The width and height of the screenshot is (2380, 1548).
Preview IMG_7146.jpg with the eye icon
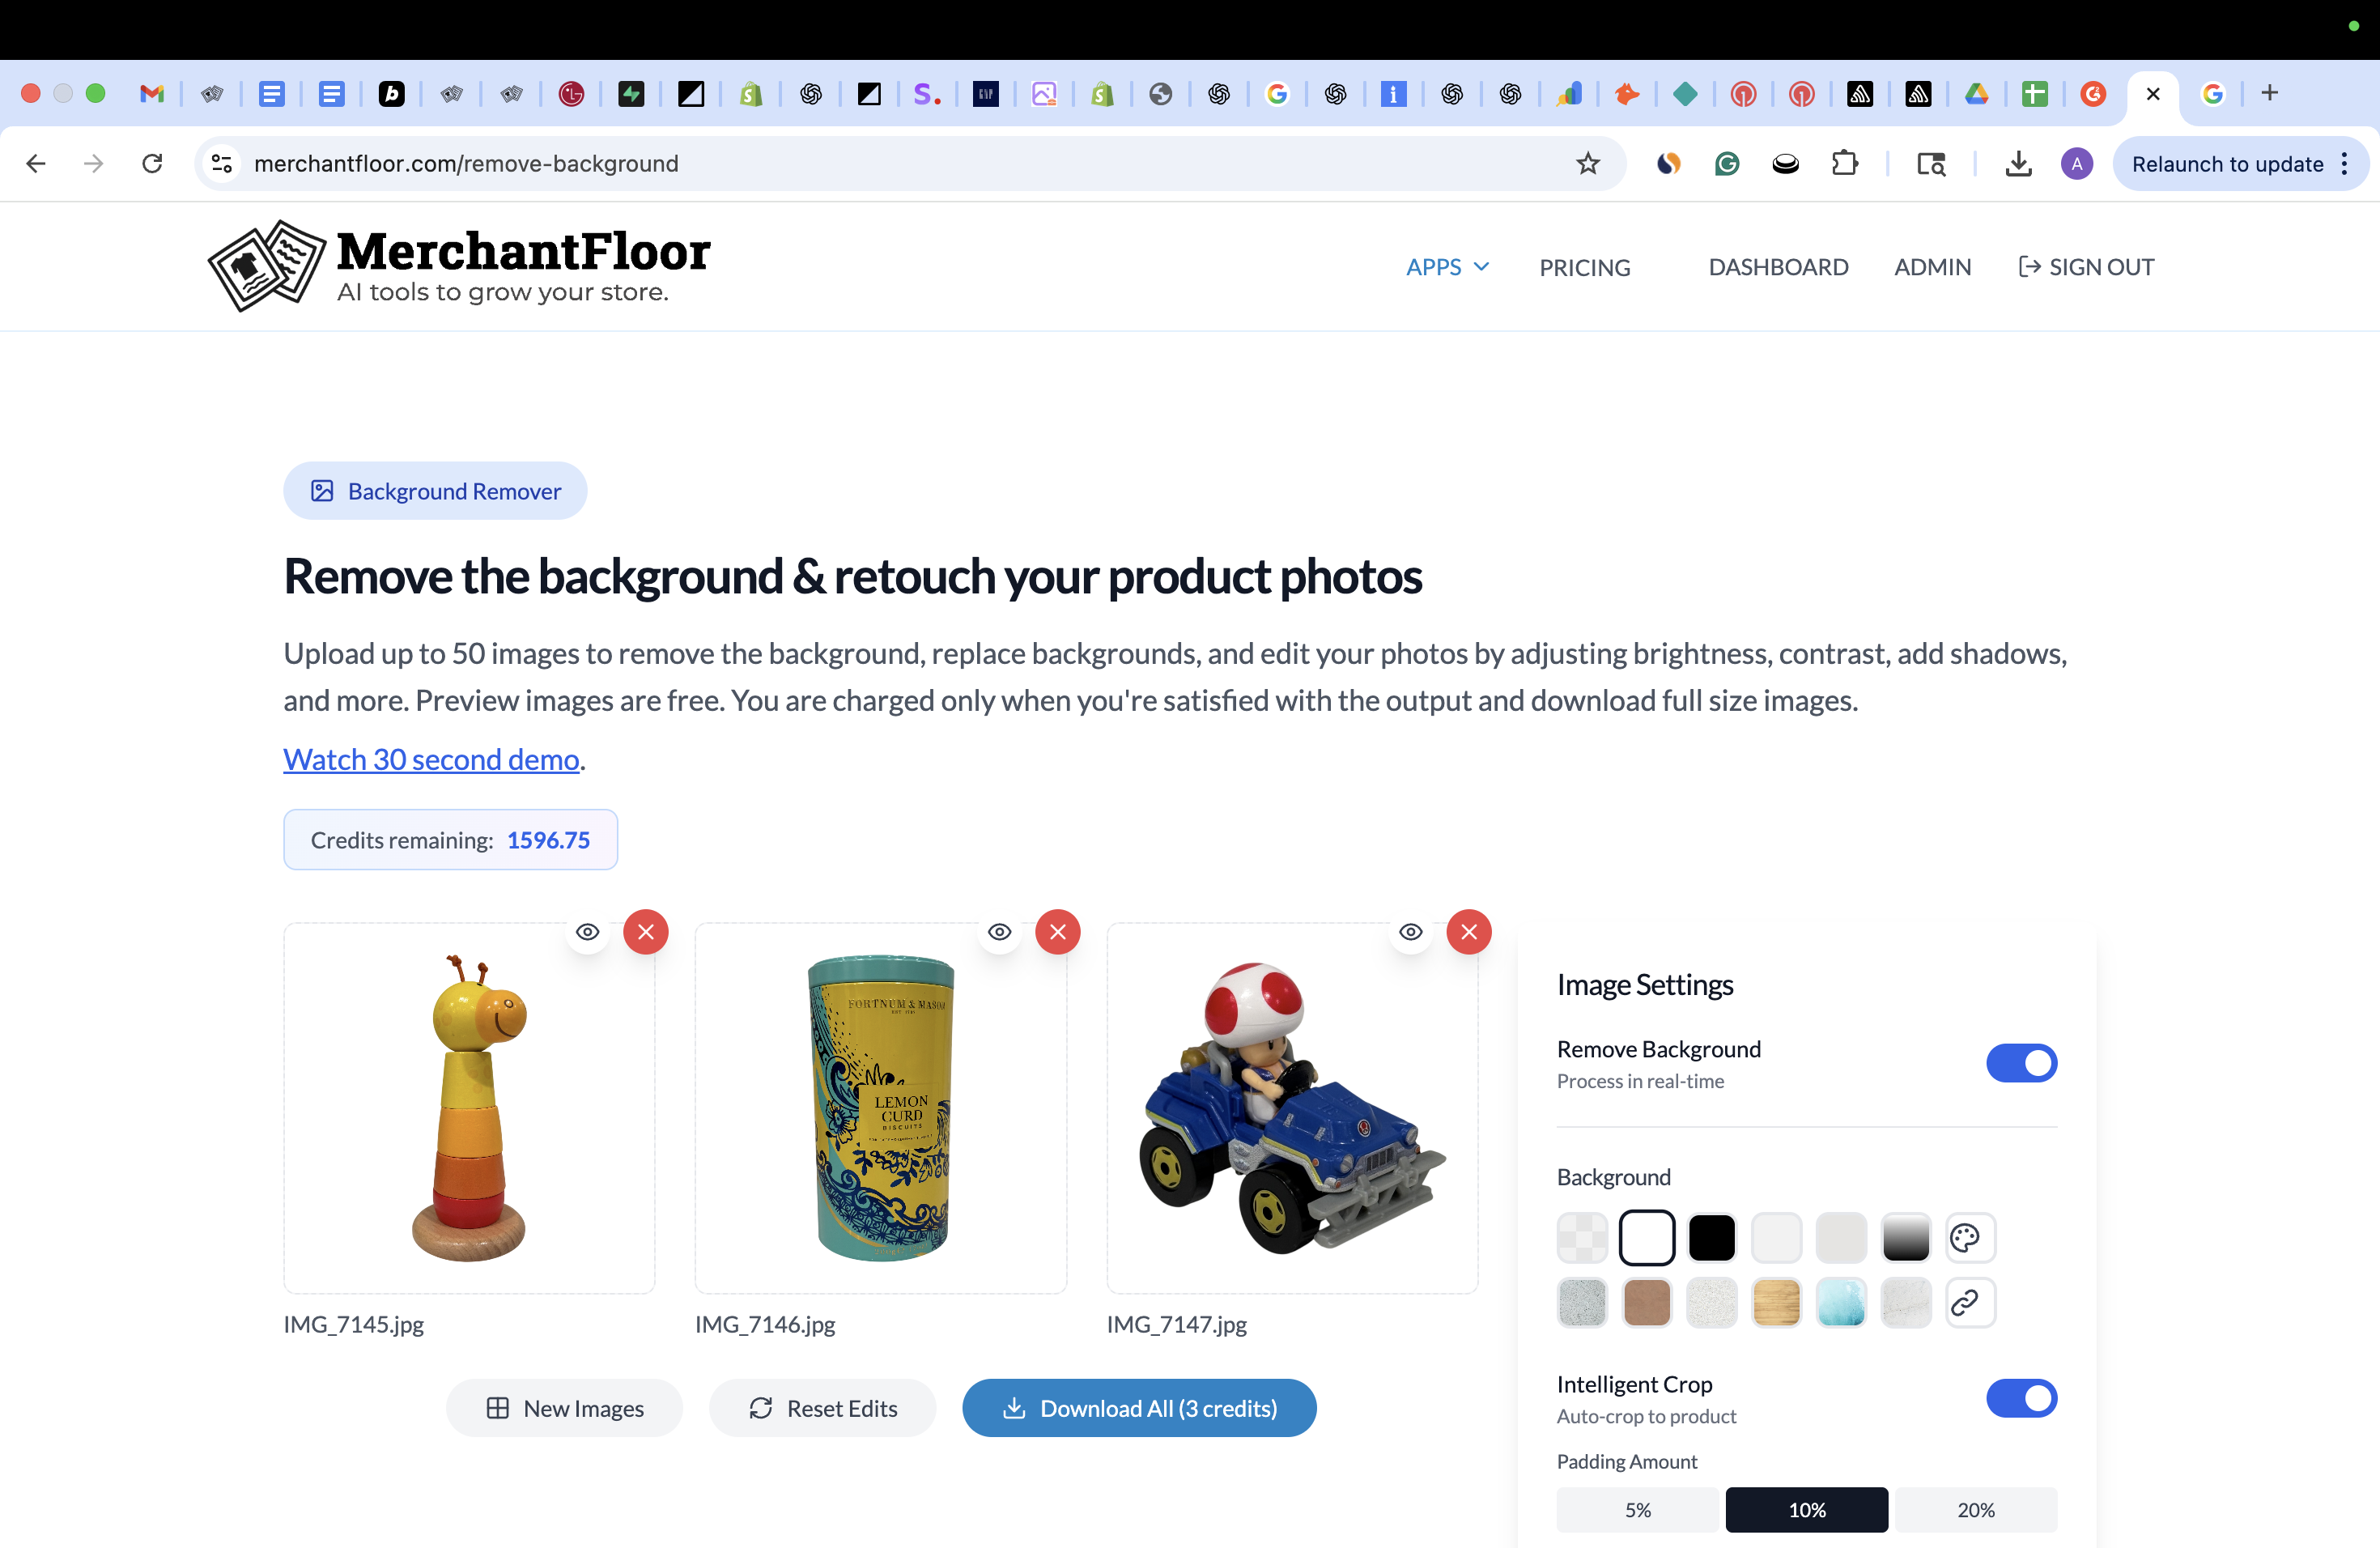[x=999, y=932]
